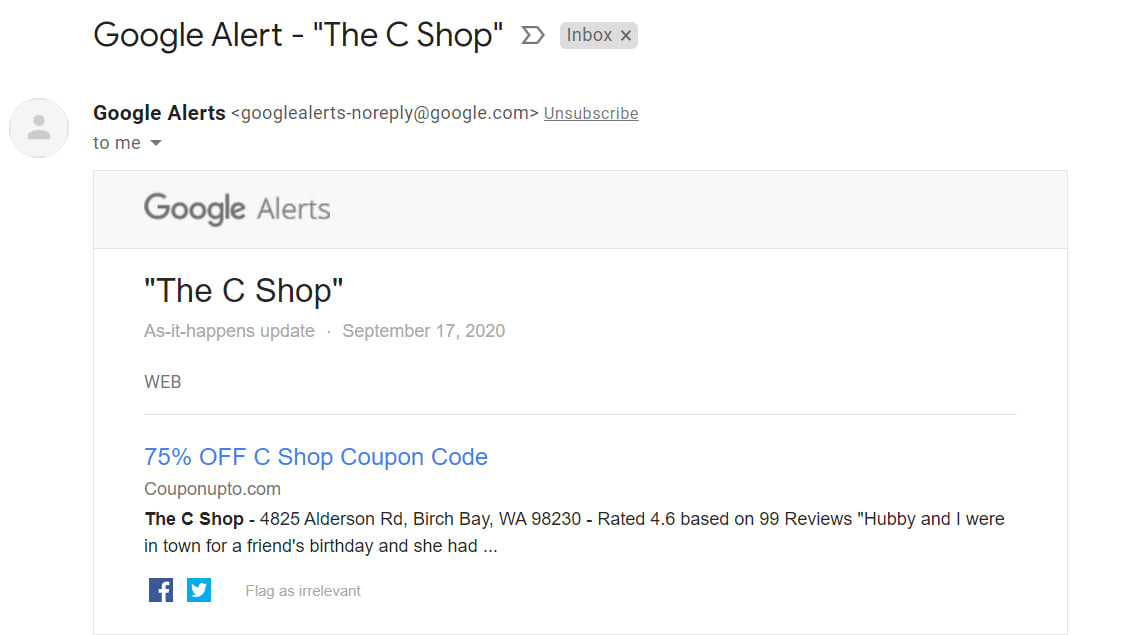Image resolution: width=1132 pixels, height=635 pixels.
Task: Remove the Inbox label with its x
Action: [x=626, y=35]
